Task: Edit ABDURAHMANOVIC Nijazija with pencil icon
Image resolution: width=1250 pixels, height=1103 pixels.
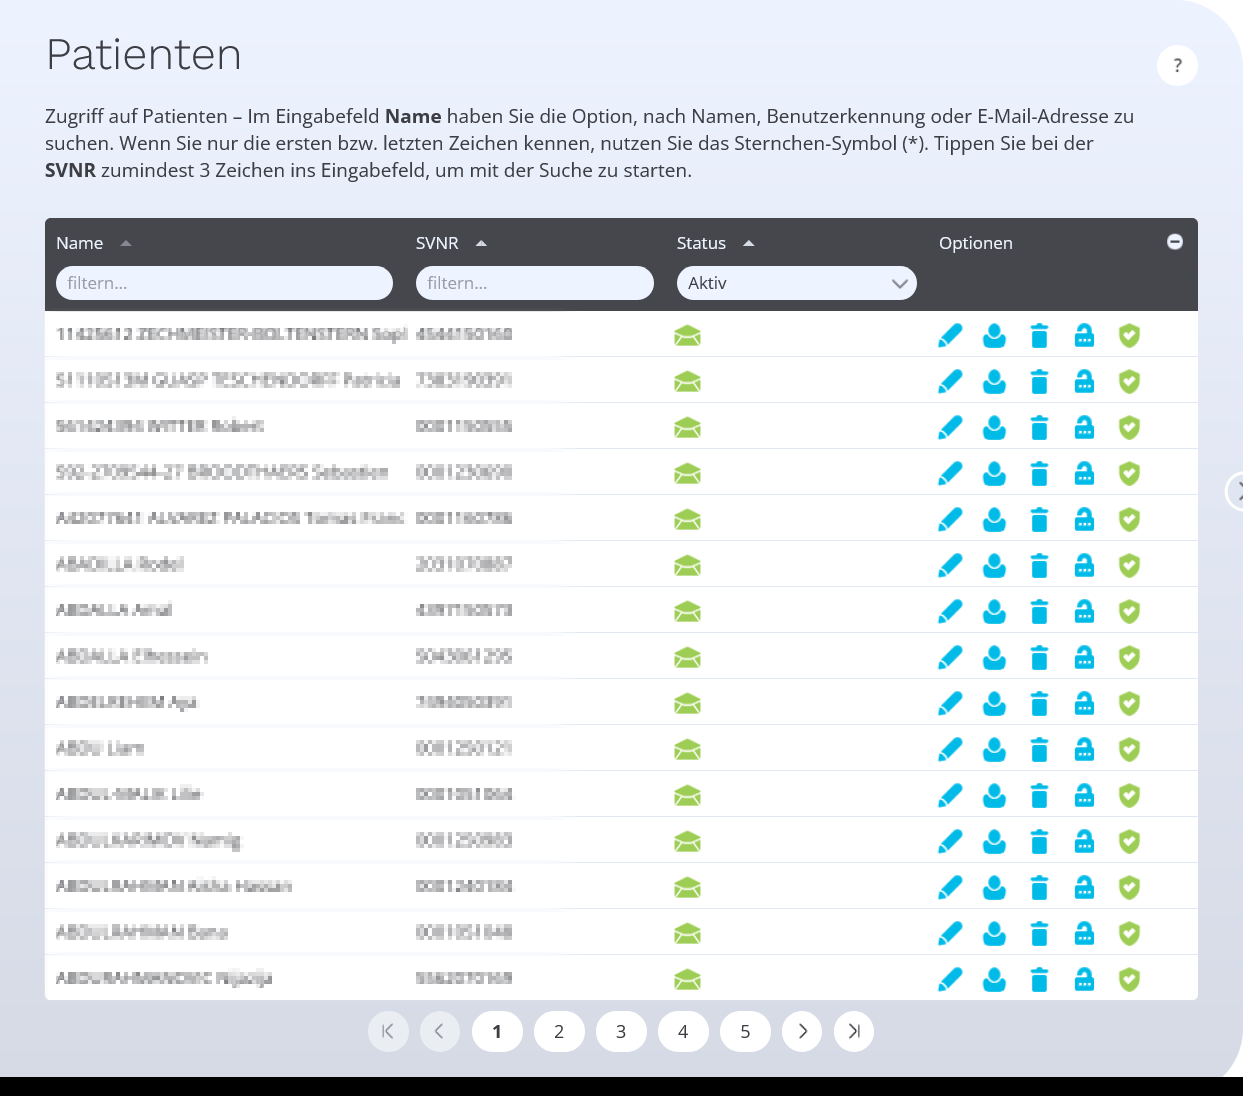Action: [x=950, y=980]
